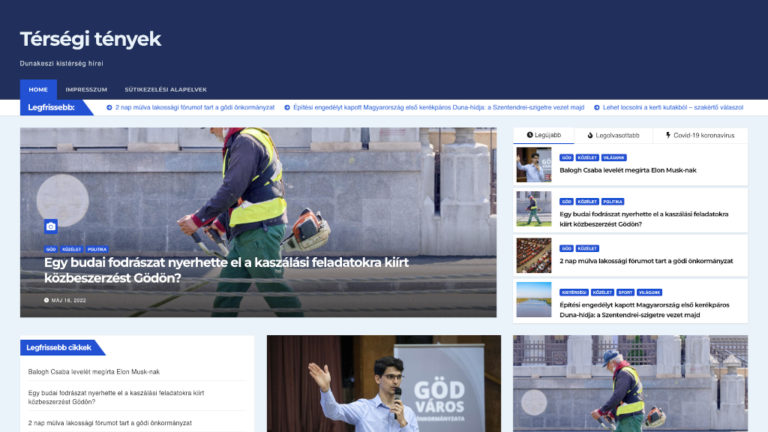Open featured article headline about budai fodrászat
The height and width of the screenshot is (432, 768).
tap(225, 270)
